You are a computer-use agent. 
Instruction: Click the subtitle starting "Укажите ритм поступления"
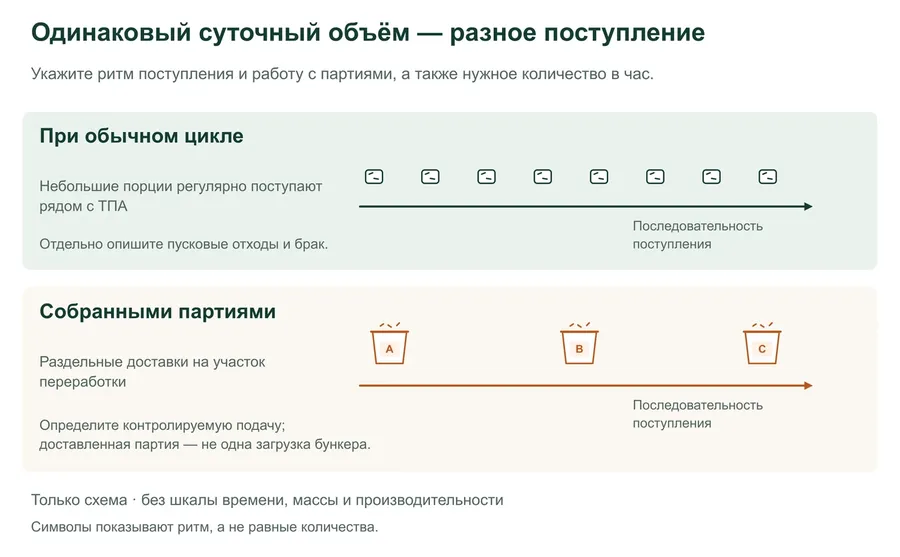click(x=342, y=74)
